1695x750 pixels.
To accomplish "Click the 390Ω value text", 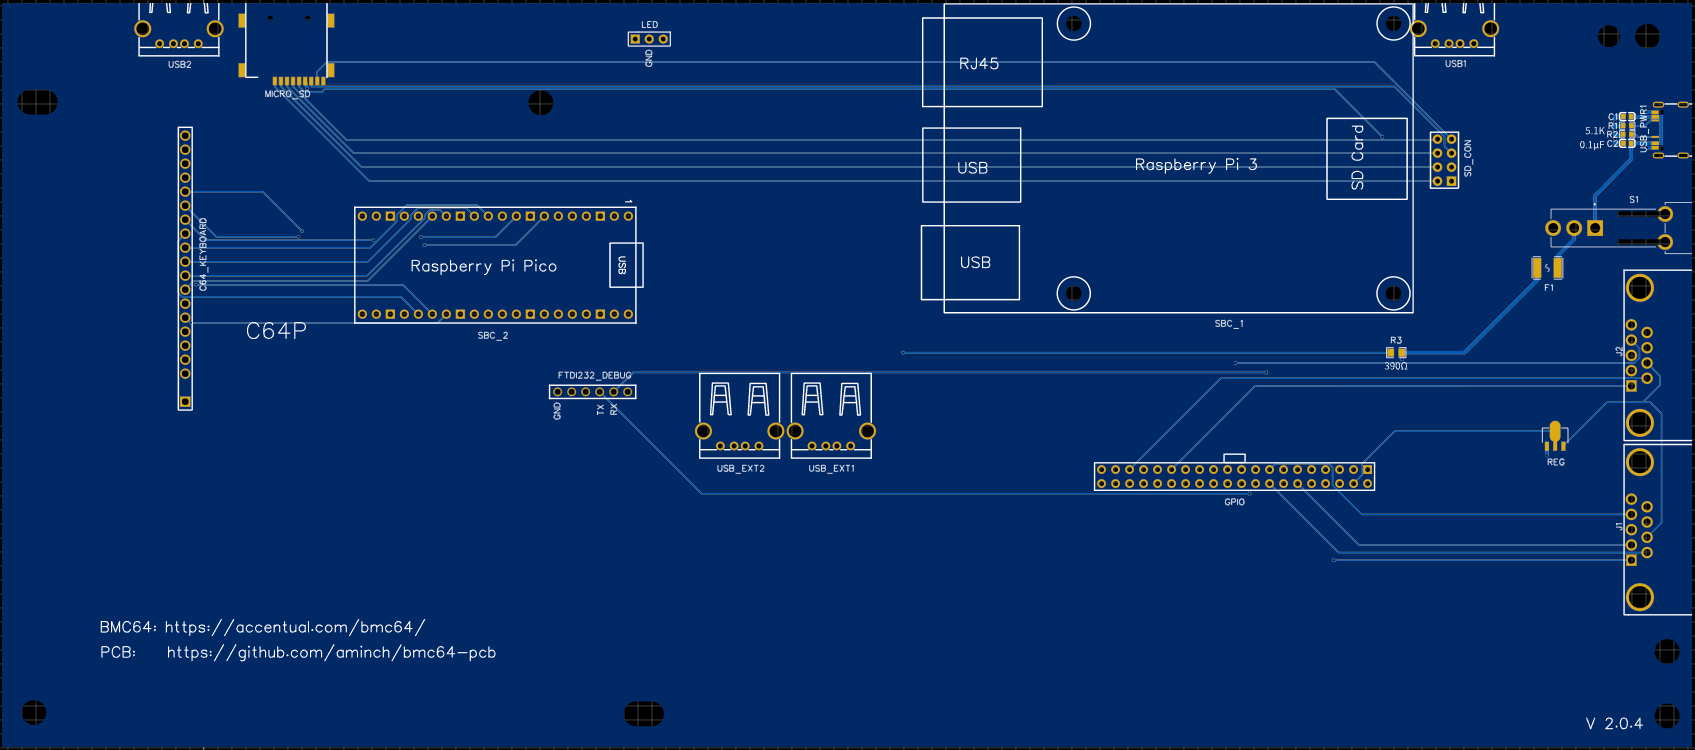I will click(1396, 367).
